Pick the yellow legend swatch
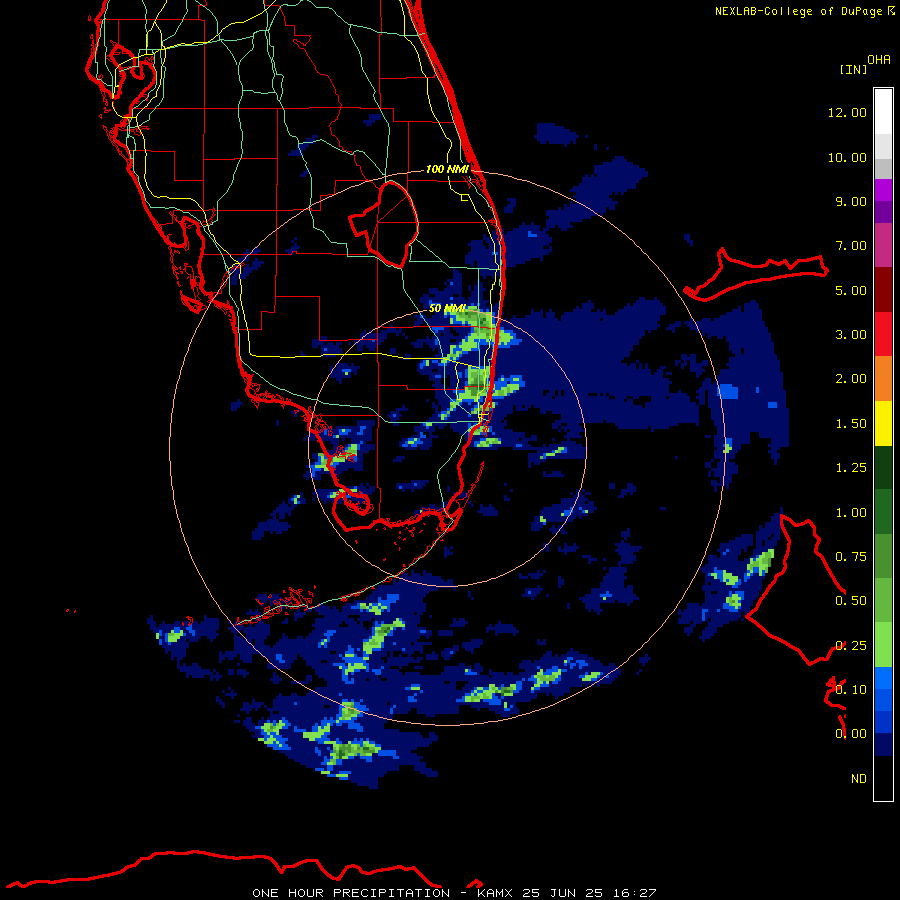The image size is (900, 900). coord(883,423)
